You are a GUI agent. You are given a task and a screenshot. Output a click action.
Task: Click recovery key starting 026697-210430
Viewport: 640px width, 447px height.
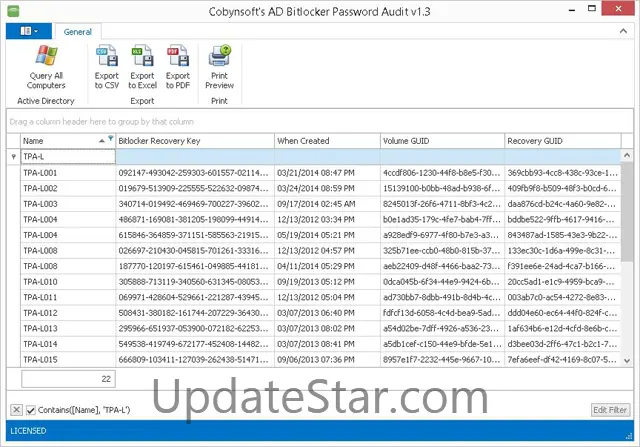[x=193, y=250]
